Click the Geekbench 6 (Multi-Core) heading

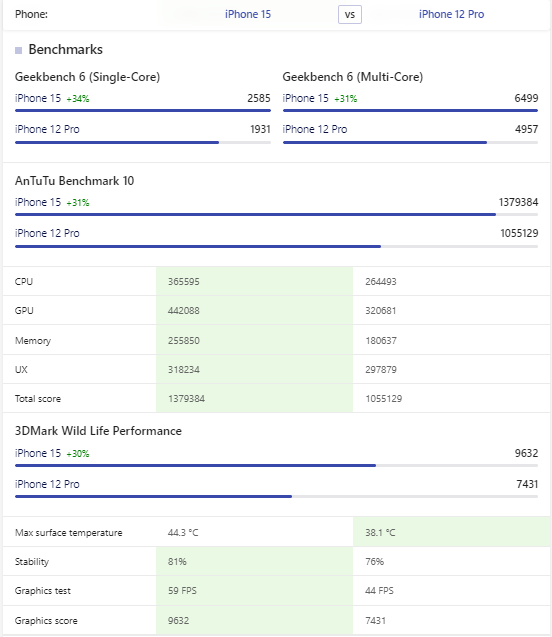(353, 77)
